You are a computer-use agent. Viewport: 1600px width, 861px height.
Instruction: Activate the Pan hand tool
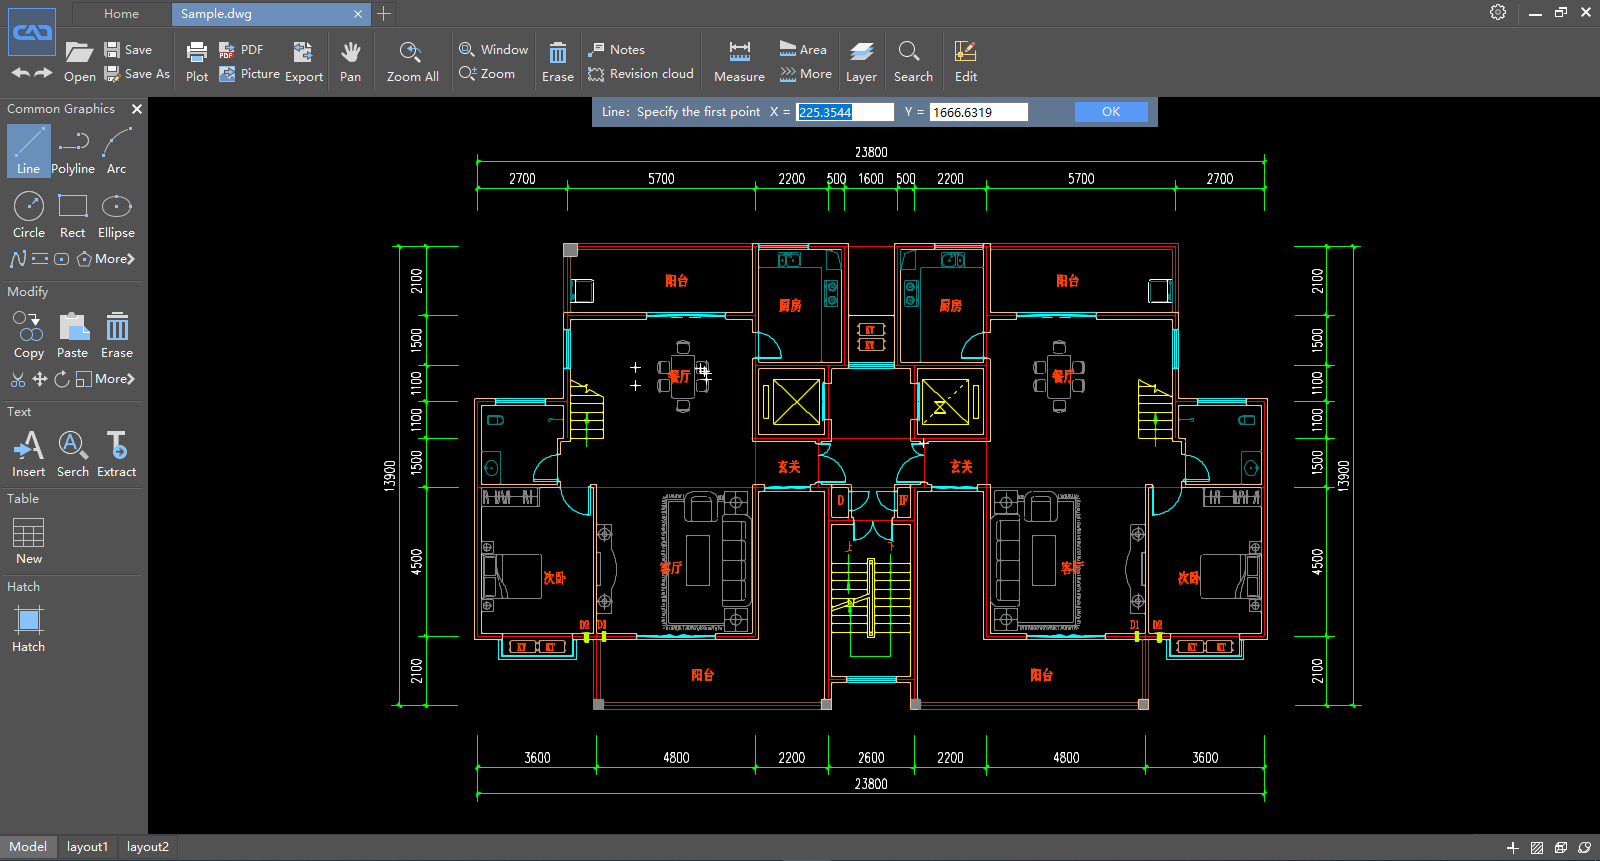click(350, 61)
